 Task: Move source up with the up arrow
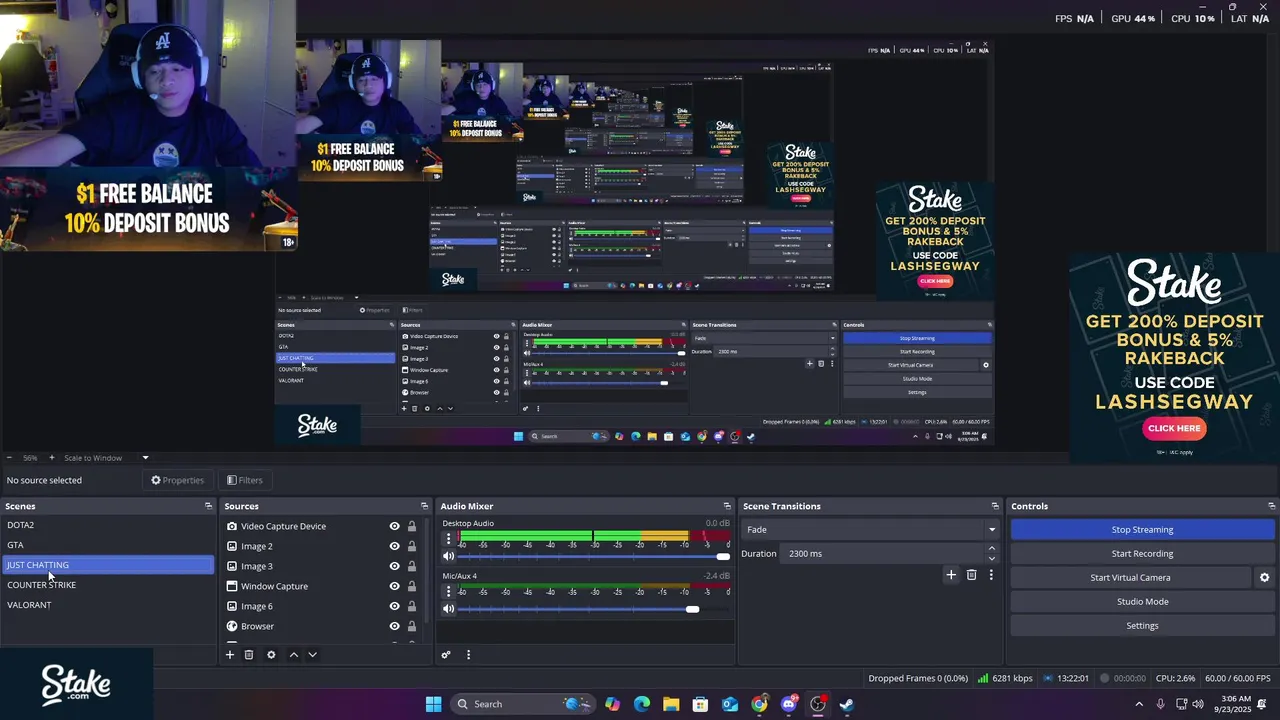(293, 655)
